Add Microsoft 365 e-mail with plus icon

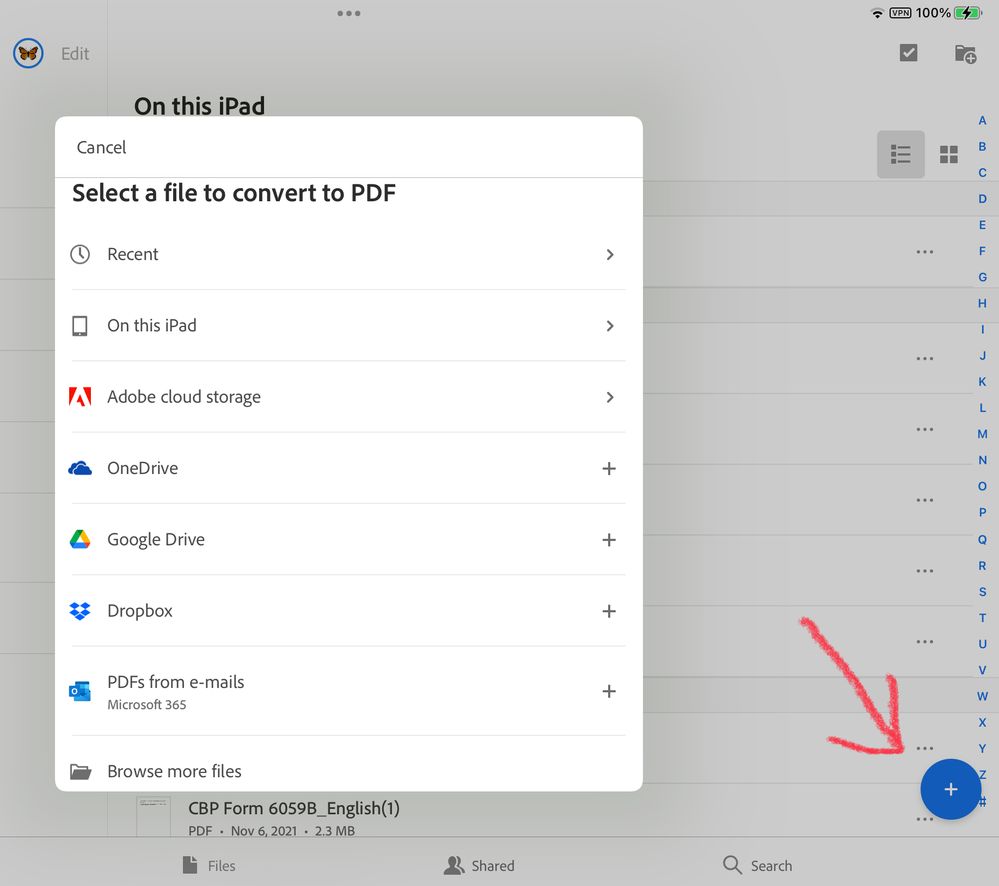point(609,691)
